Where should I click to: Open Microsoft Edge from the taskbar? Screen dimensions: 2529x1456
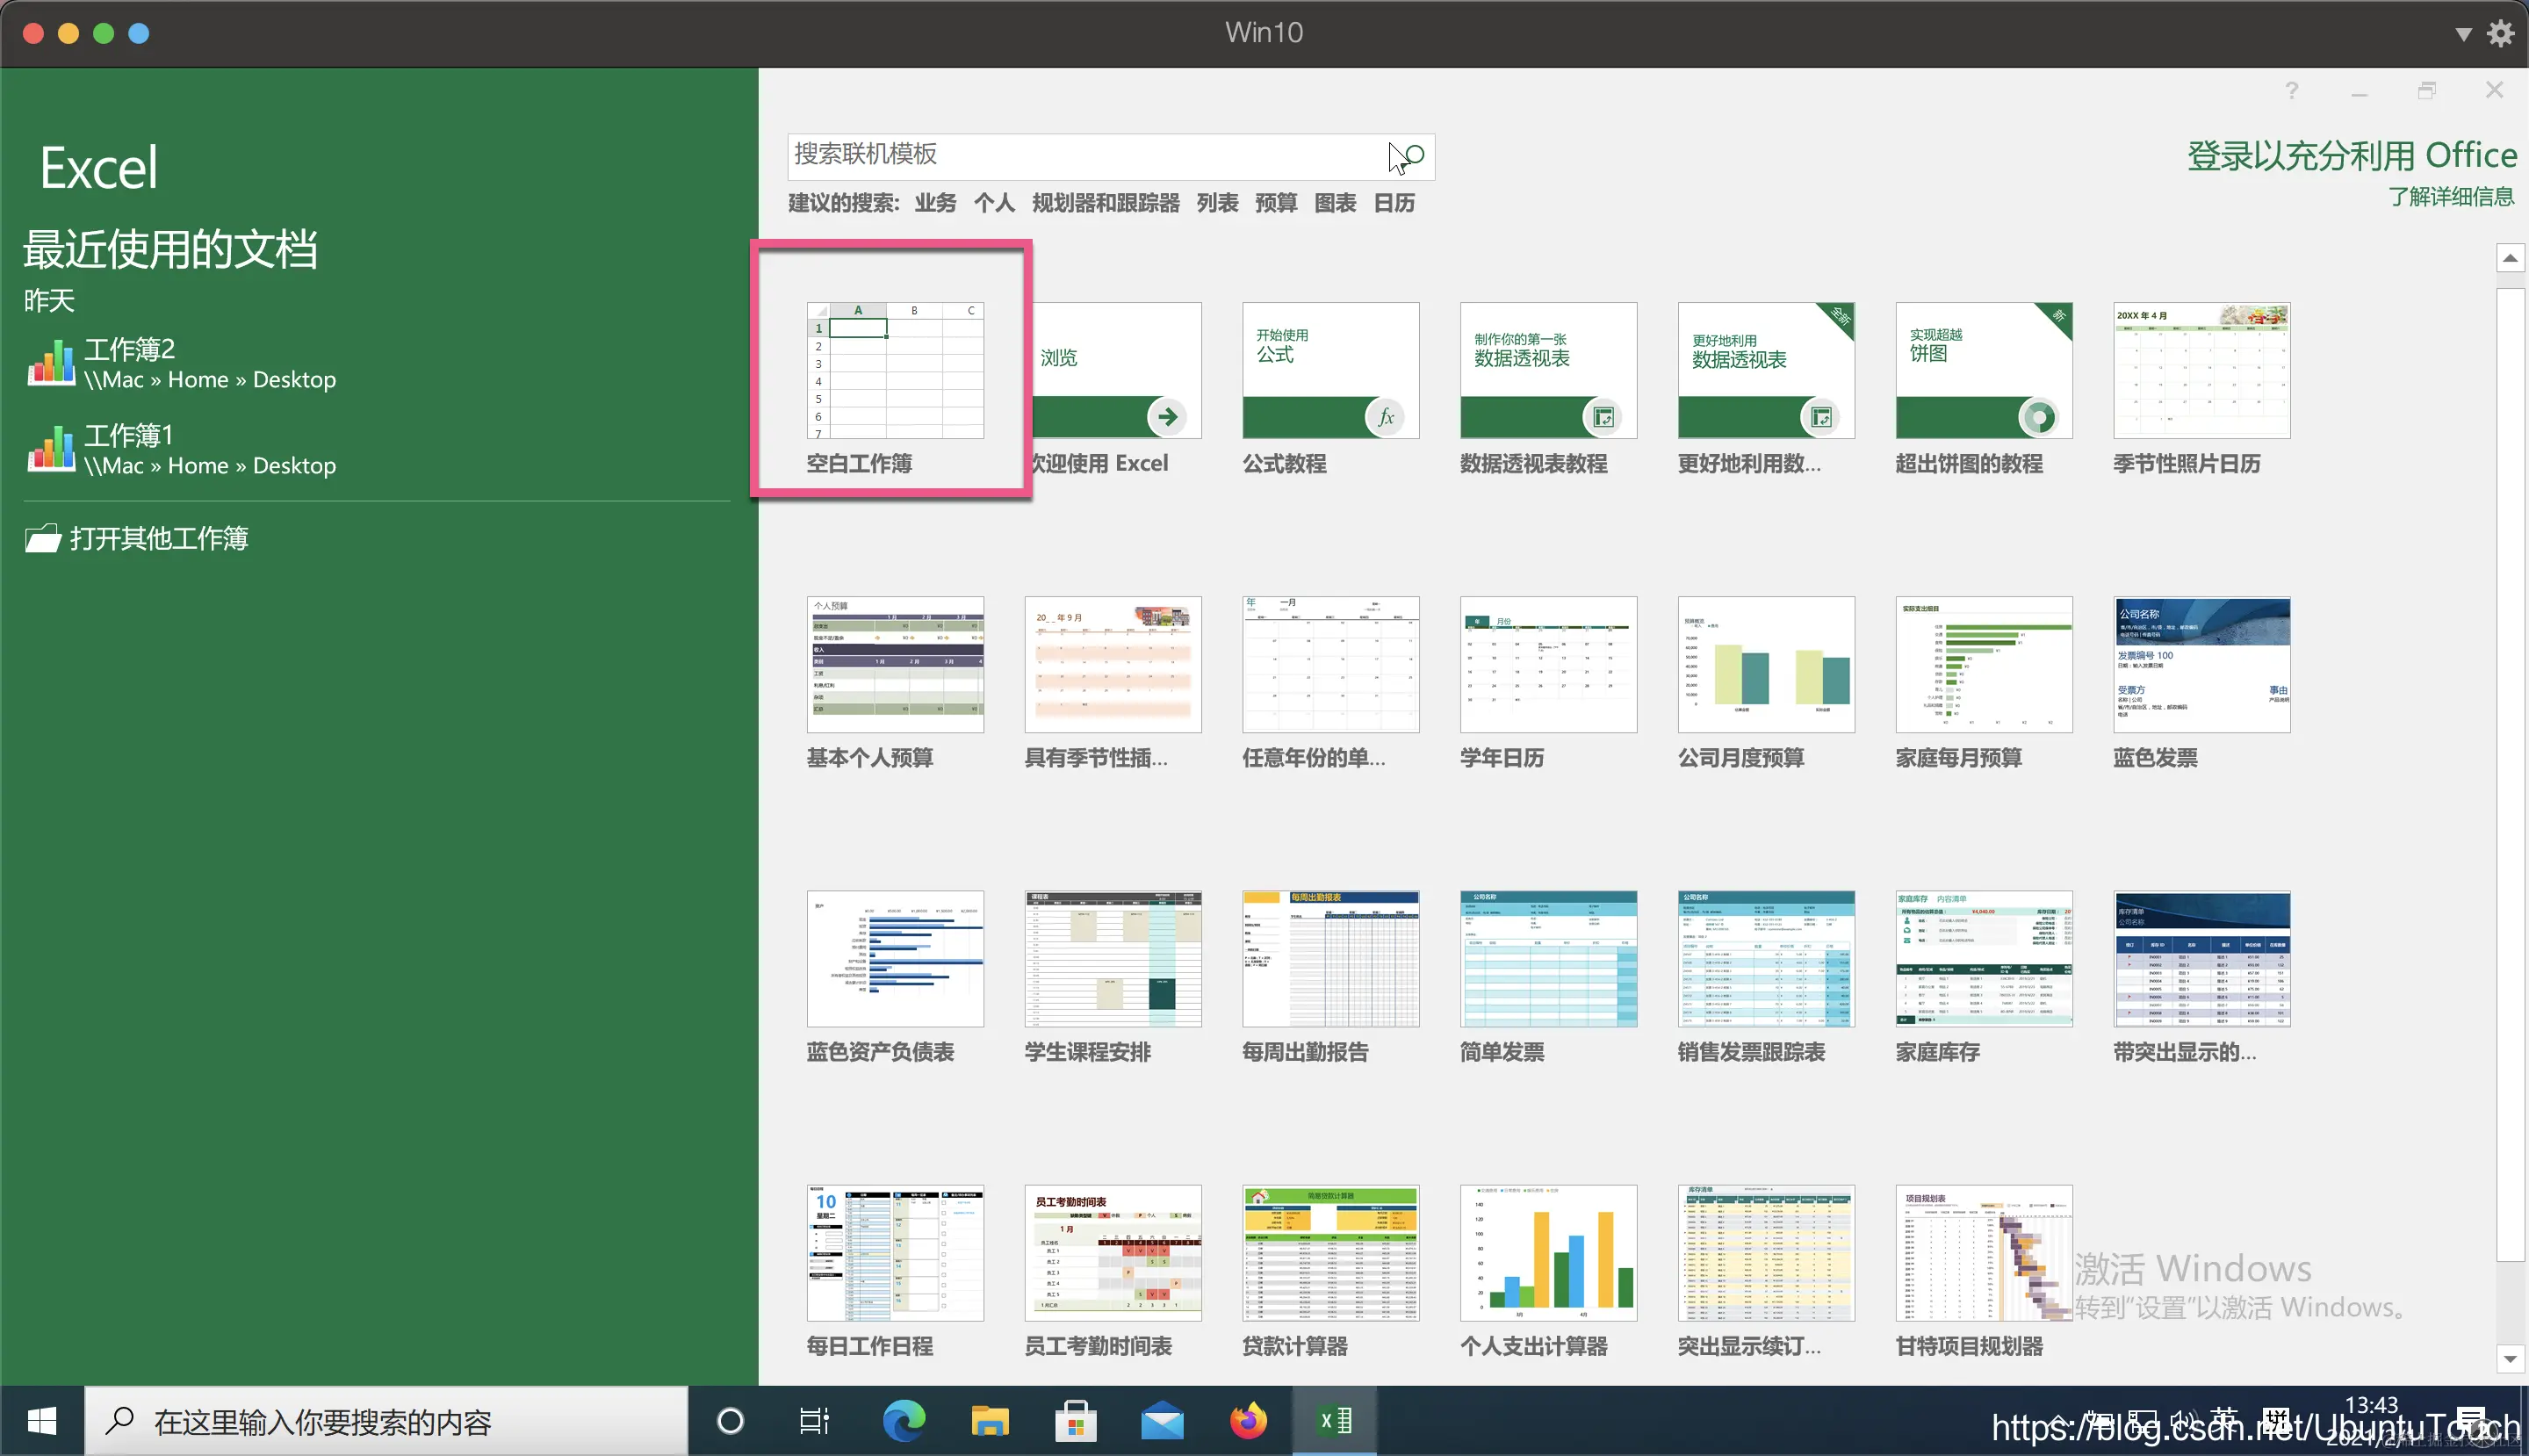click(x=904, y=1421)
